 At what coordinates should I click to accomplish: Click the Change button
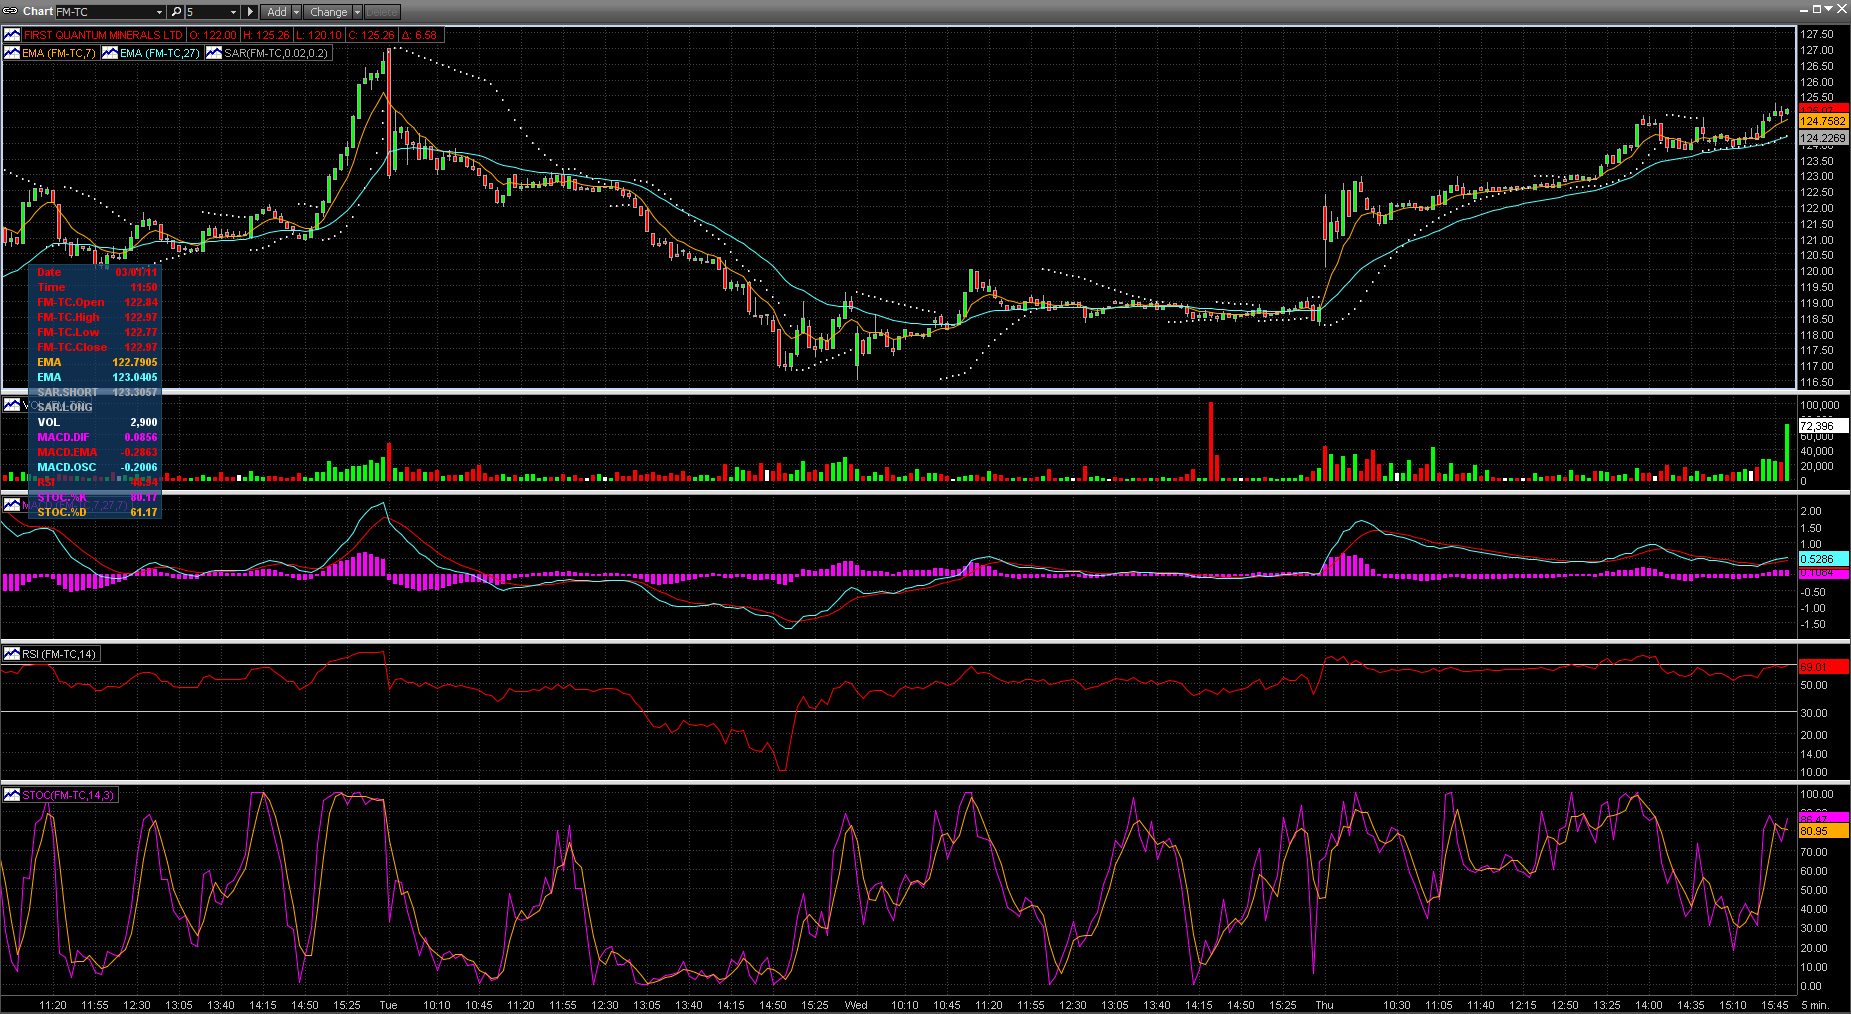pos(328,12)
